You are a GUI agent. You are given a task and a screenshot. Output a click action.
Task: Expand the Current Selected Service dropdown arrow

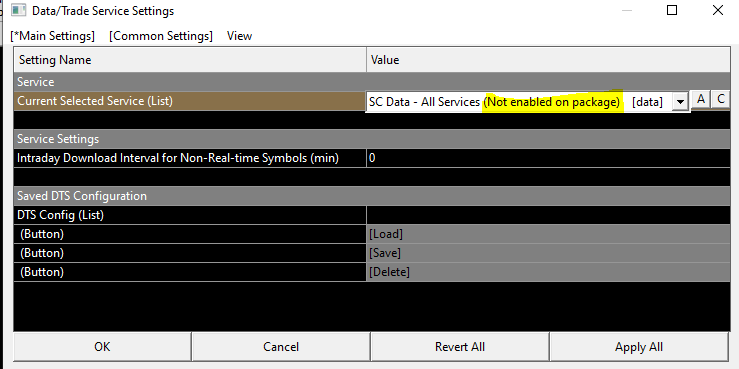point(680,102)
